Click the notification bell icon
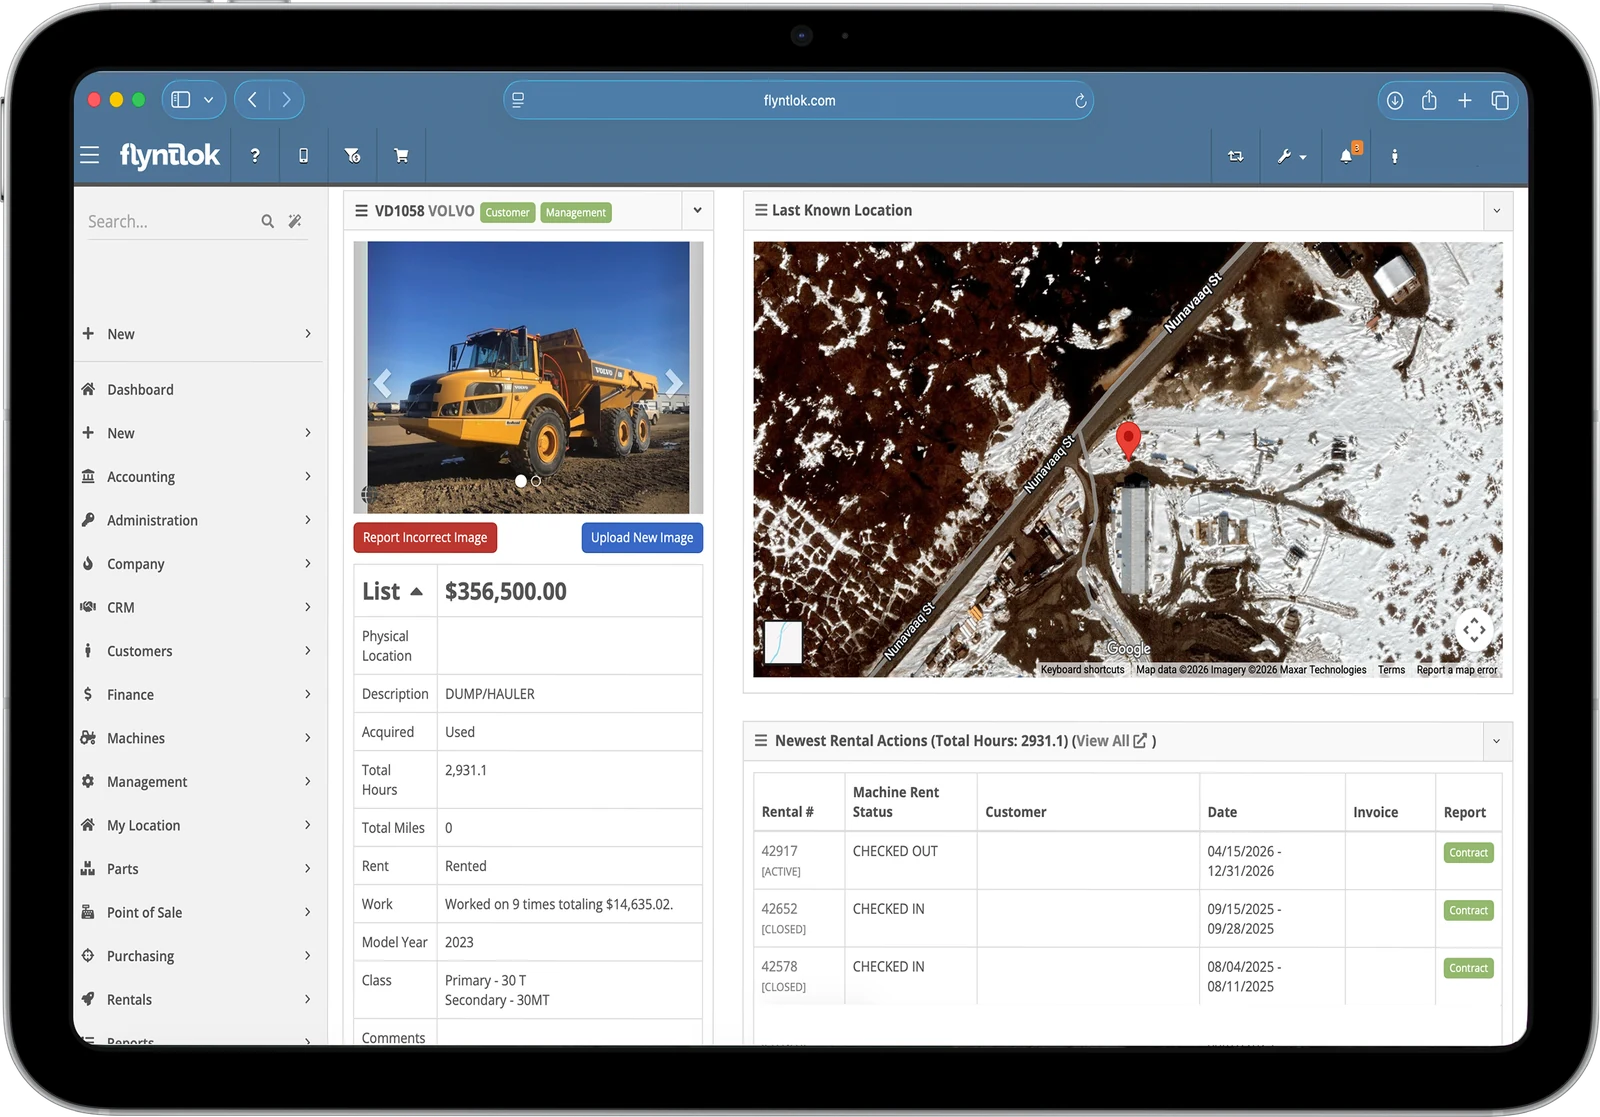Screen dimensions: 1600x1117 (1347, 155)
